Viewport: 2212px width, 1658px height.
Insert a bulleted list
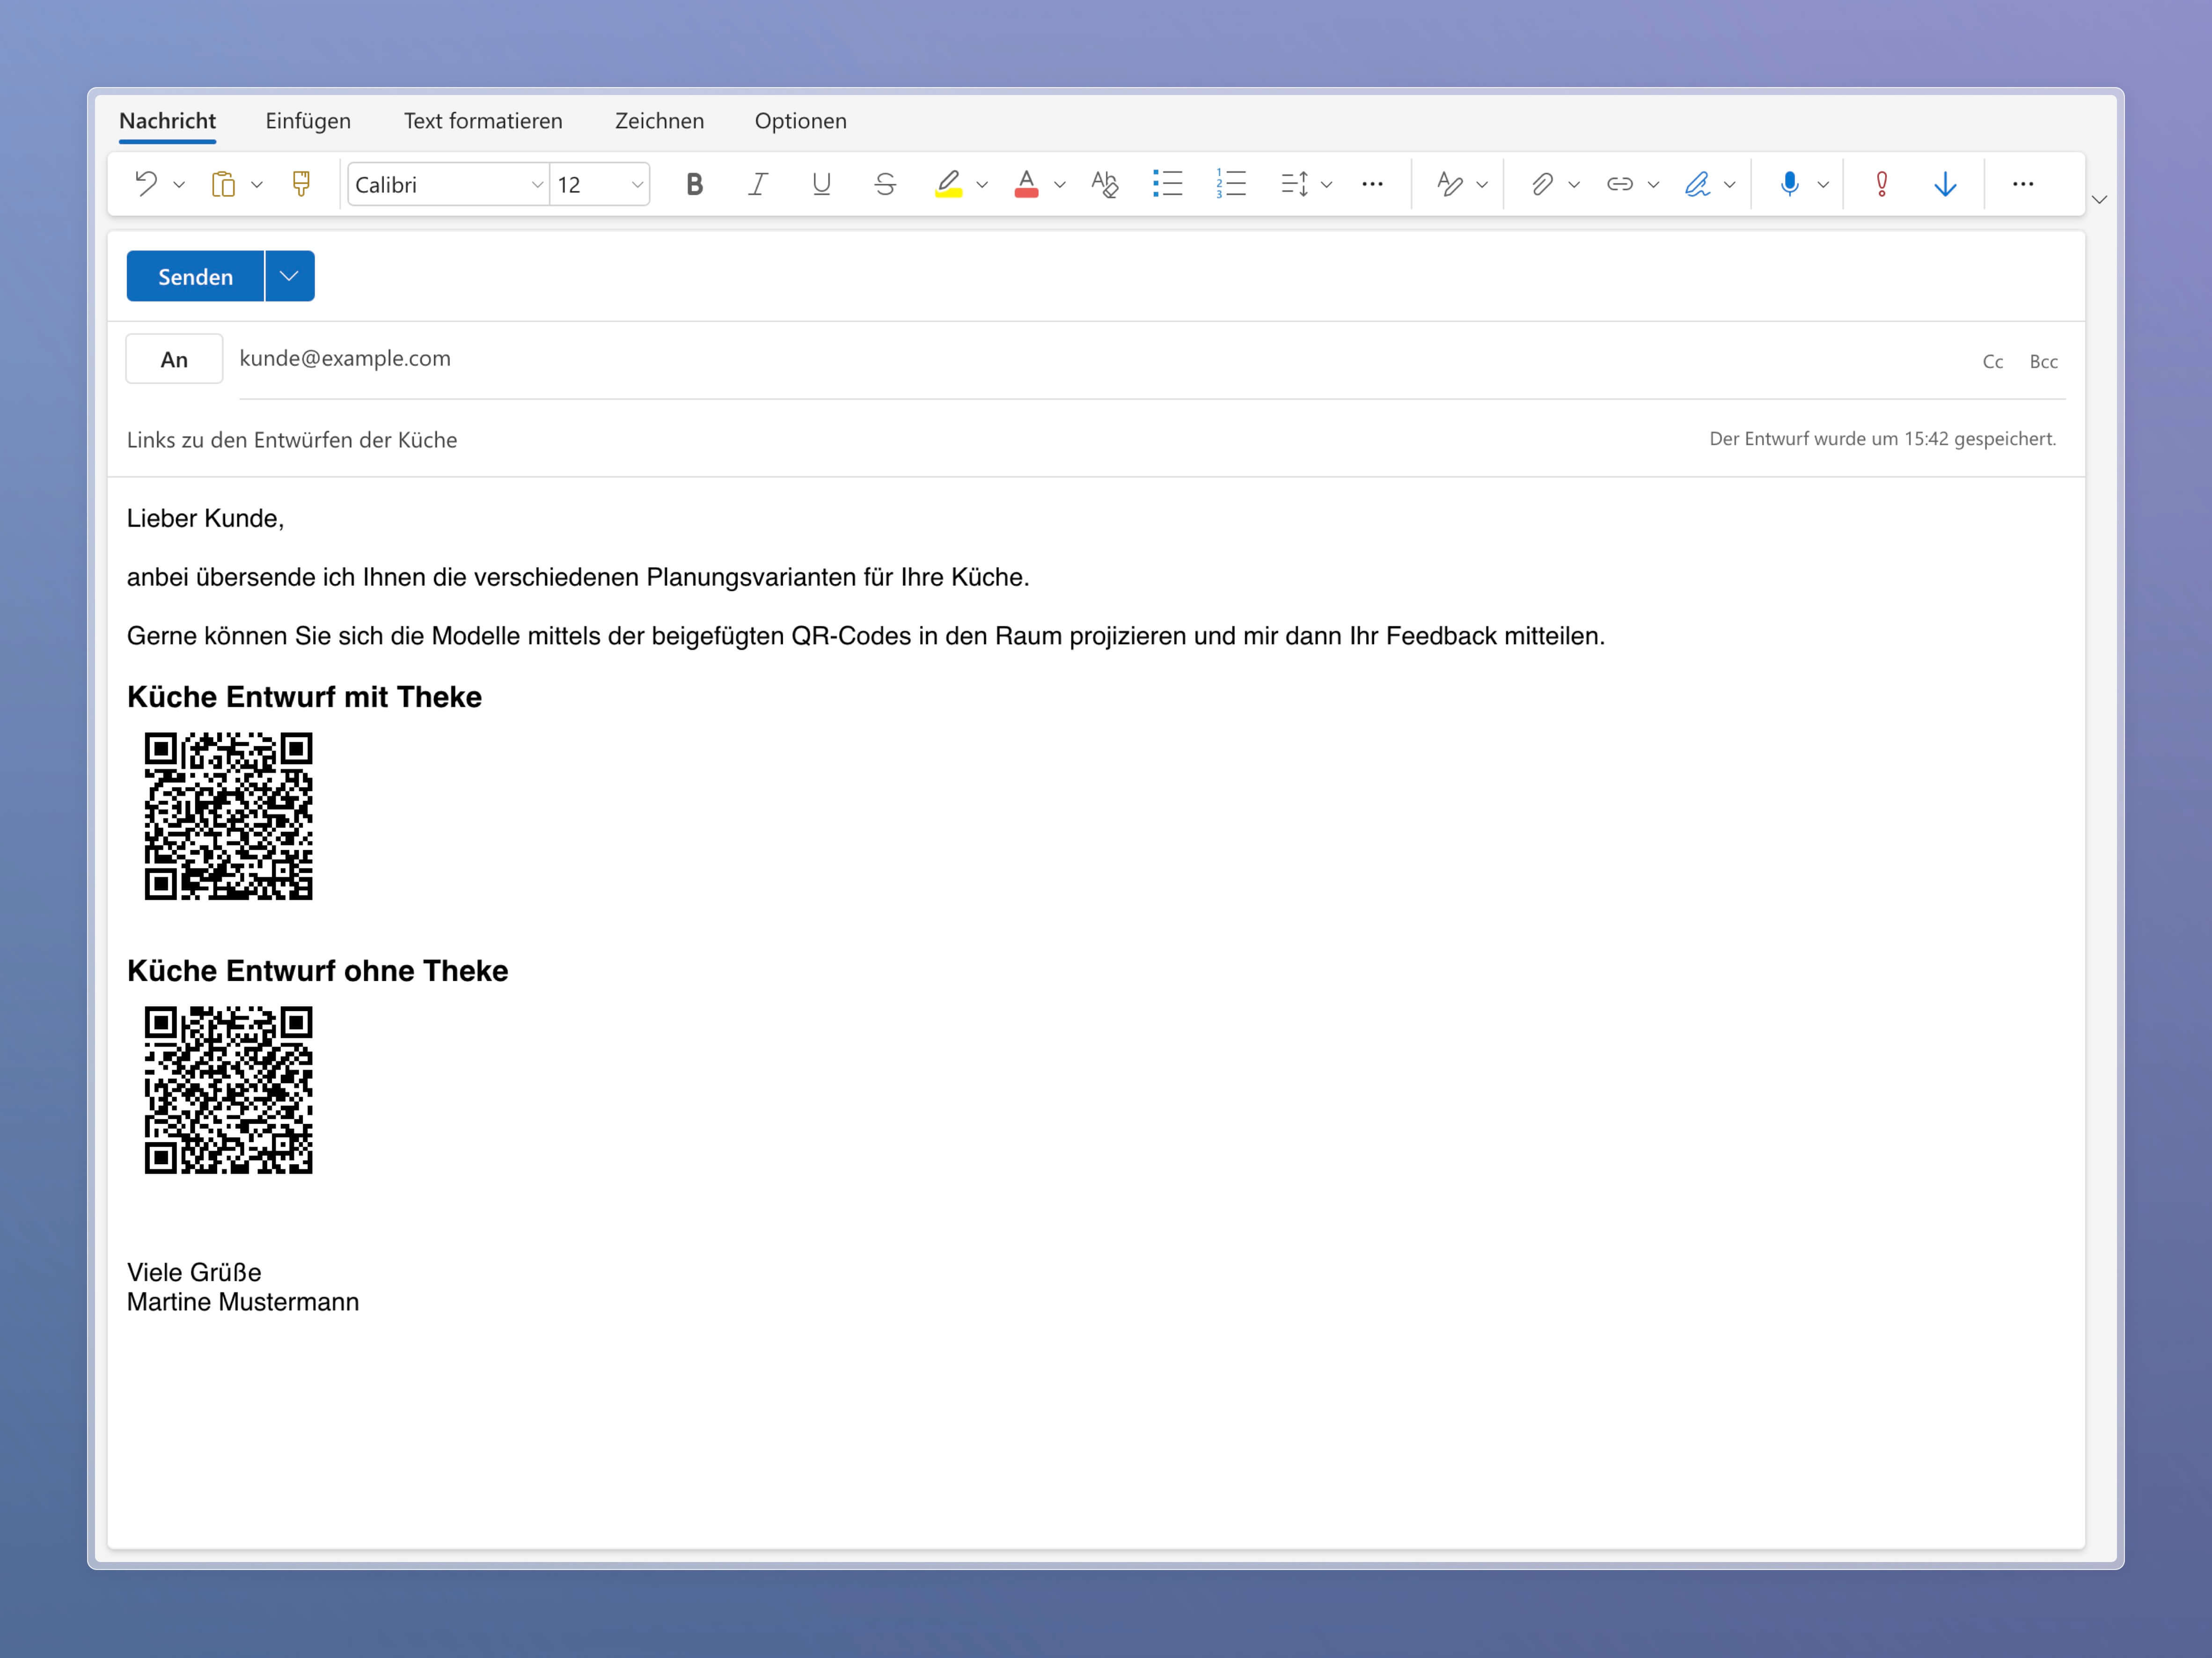(x=1167, y=184)
